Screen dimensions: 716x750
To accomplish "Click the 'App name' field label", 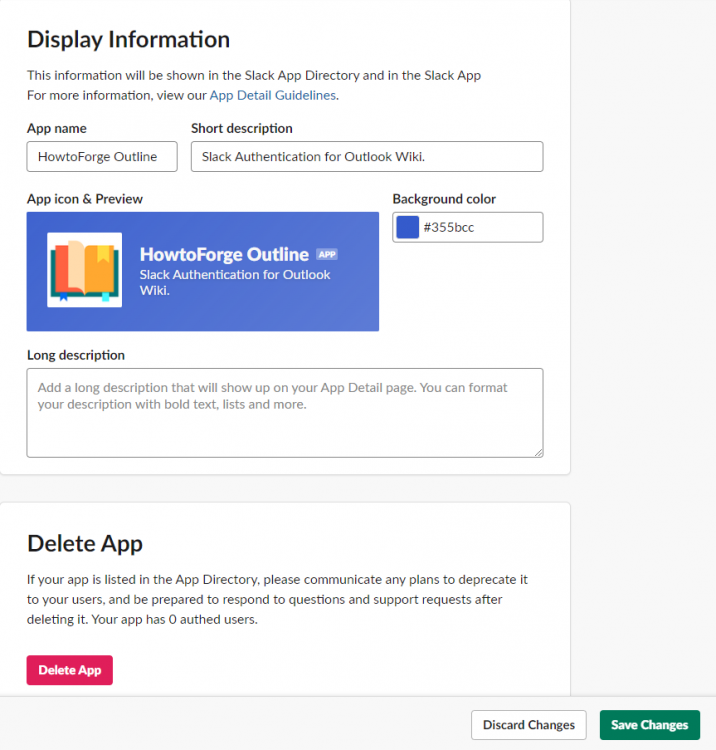I will (x=56, y=128).
